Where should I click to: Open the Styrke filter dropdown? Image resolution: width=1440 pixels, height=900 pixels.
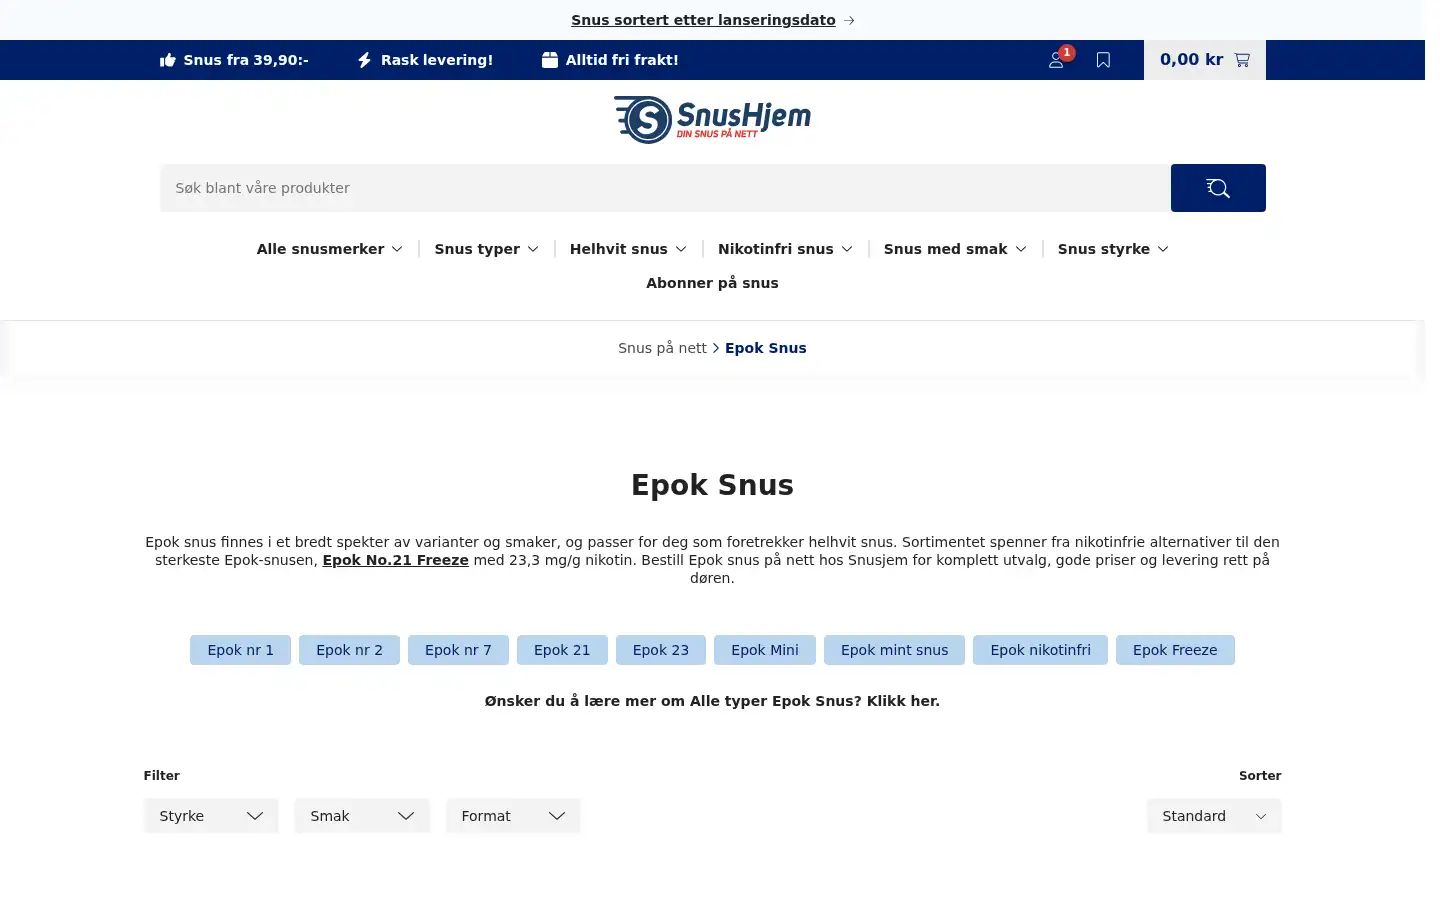point(211,816)
